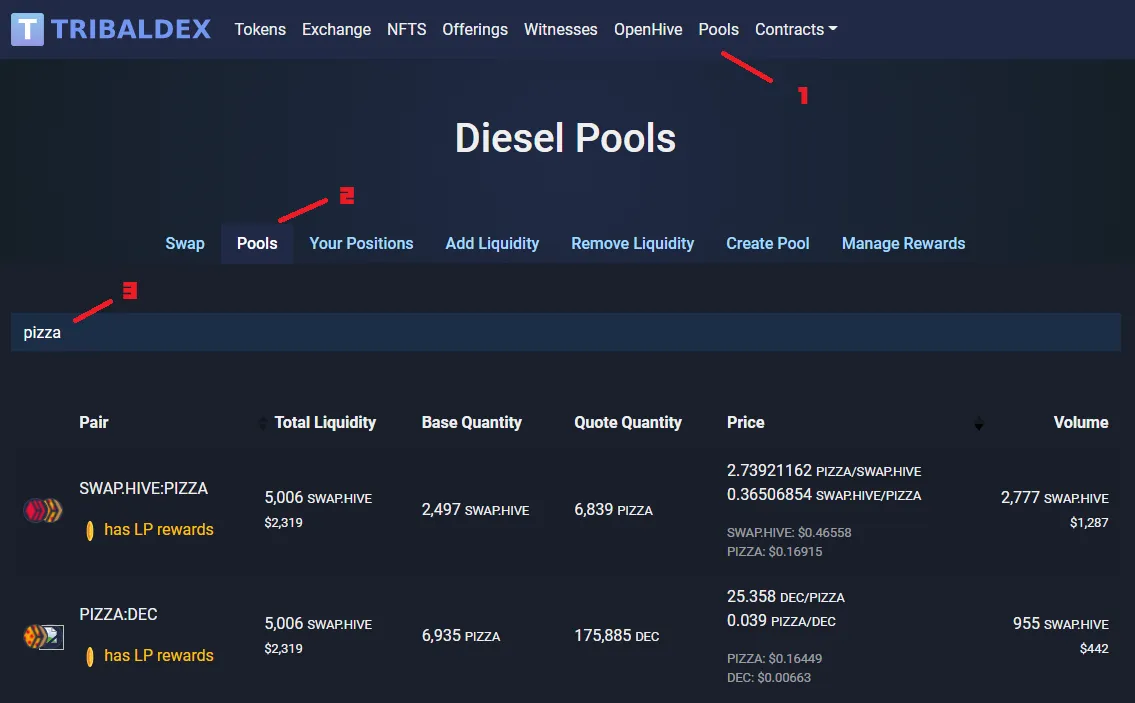Image resolution: width=1135 pixels, height=703 pixels.
Task: Click the $1,287 volume amount
Action: [x=1089, y=522]
